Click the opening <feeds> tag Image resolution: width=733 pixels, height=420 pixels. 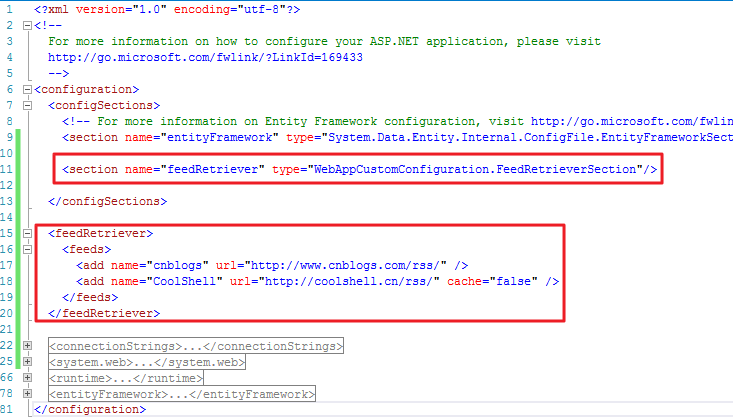(x=86, y=249)
